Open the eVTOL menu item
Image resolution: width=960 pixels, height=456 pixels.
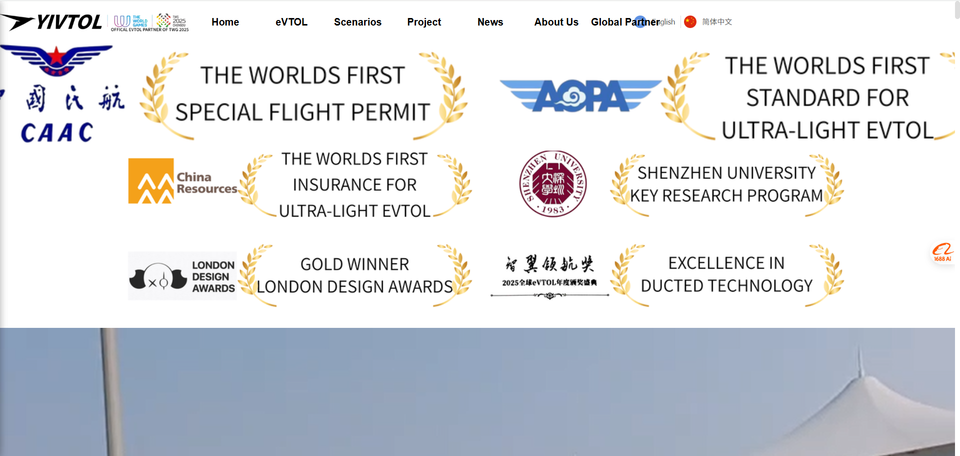[291, 22]
